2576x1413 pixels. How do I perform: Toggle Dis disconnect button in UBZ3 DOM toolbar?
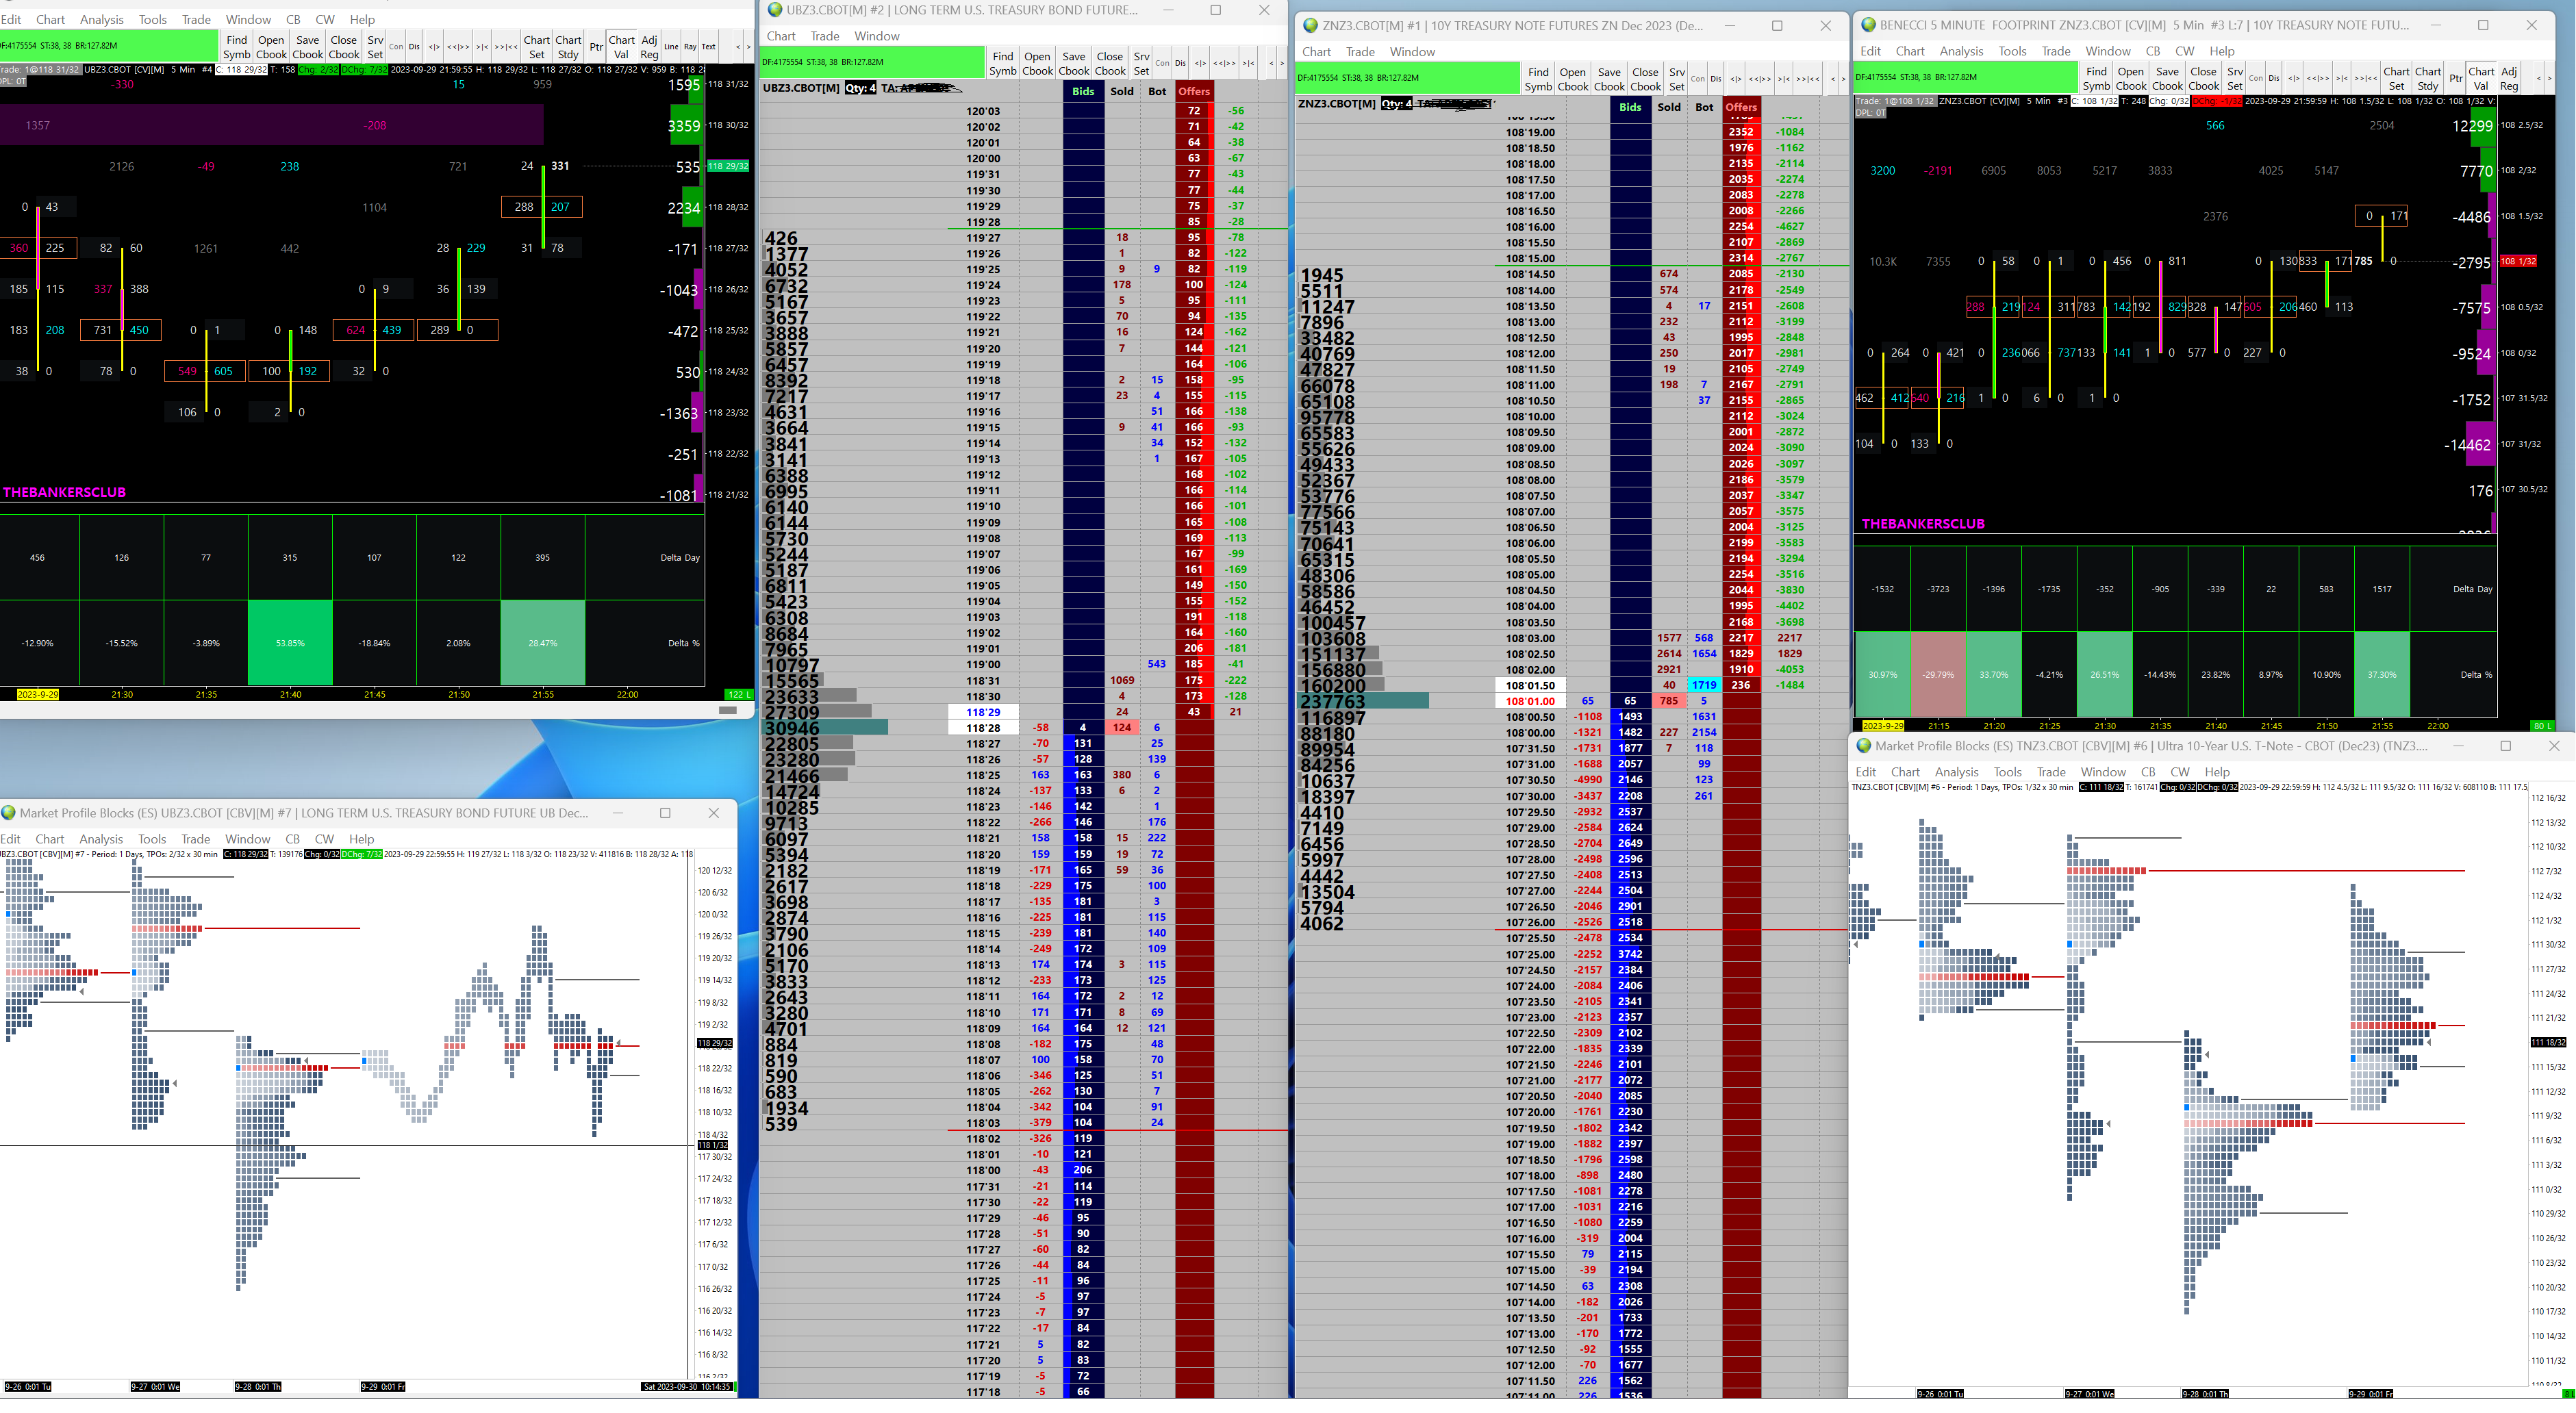pos(1180,63)
